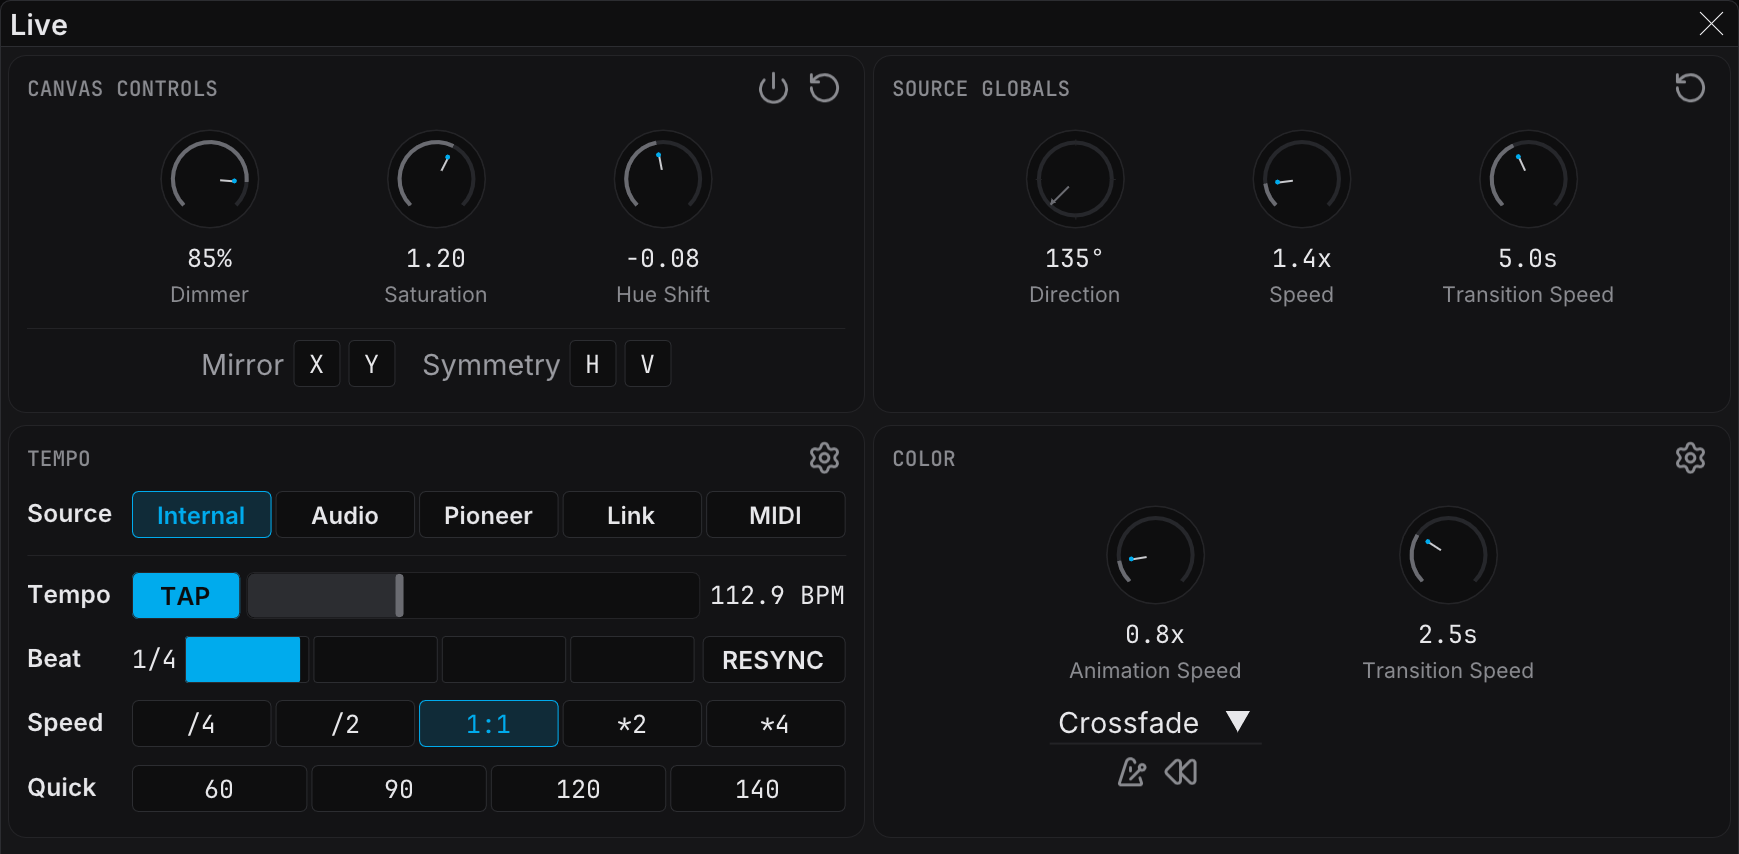1739x854 pixels.
Task: Set quick tempo to 90
Action: pyautogui.click(x=399, y=789)
